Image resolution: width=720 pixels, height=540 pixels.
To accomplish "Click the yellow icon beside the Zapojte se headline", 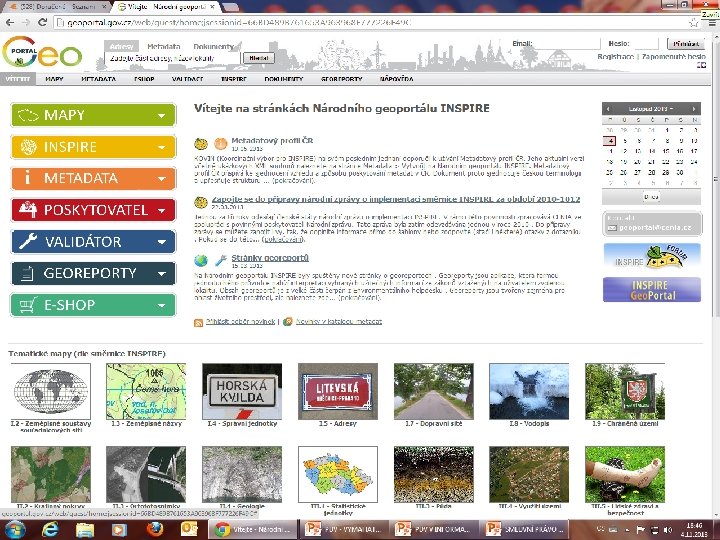I will coord(201,202).
